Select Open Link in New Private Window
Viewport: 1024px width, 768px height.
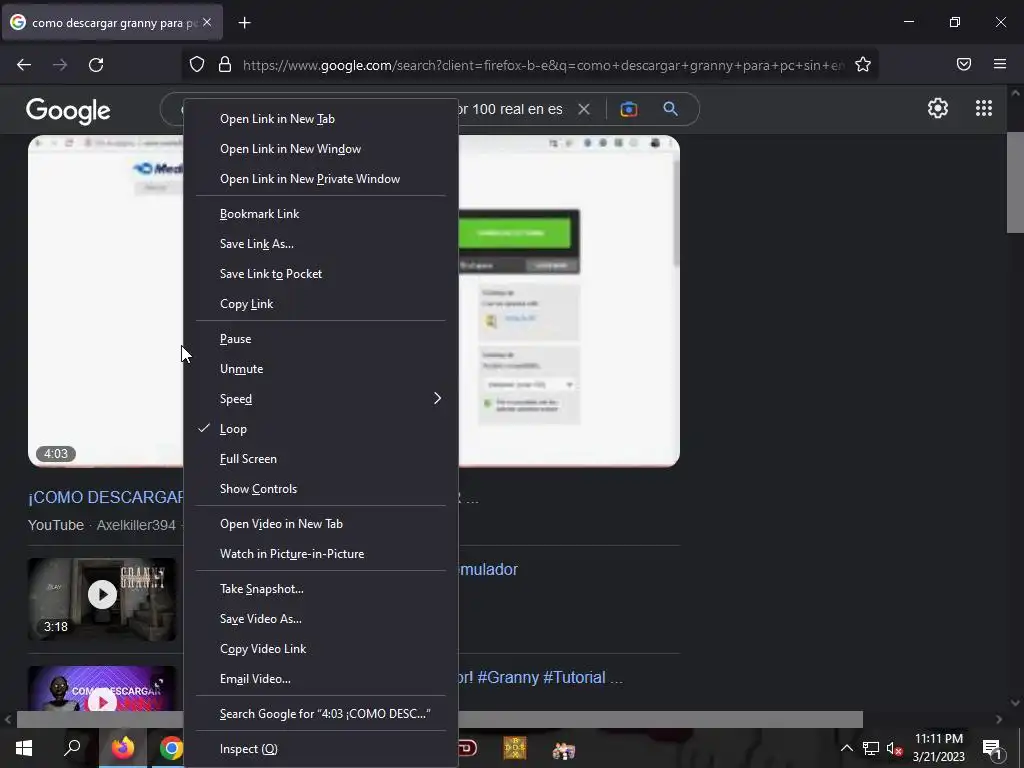click(x=321, y=179)
